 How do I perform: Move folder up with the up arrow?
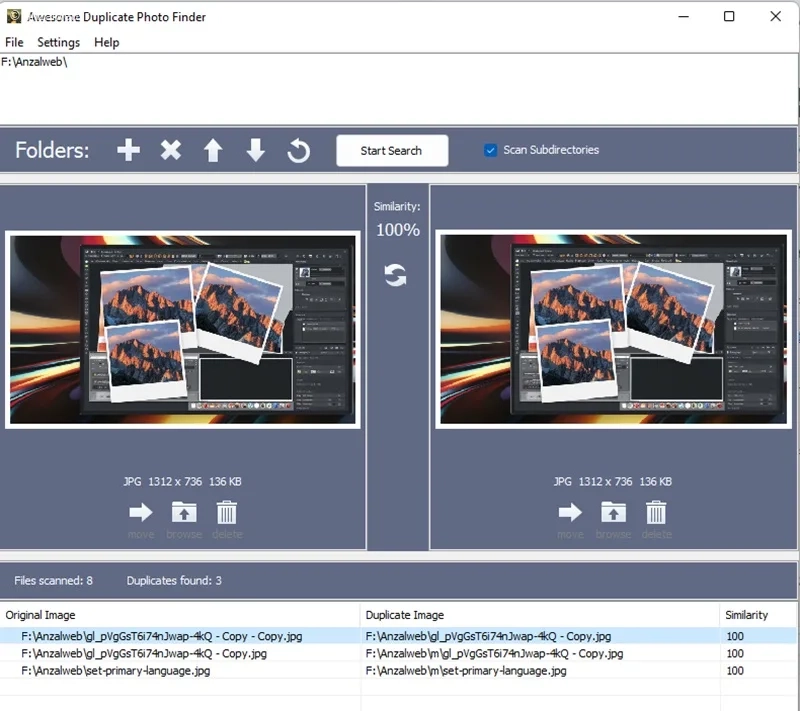coord(213,150)
